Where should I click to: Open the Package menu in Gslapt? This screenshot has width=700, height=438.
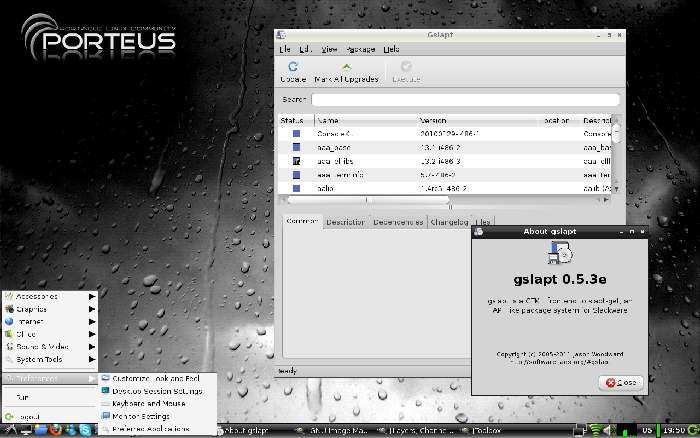(360, 48)
